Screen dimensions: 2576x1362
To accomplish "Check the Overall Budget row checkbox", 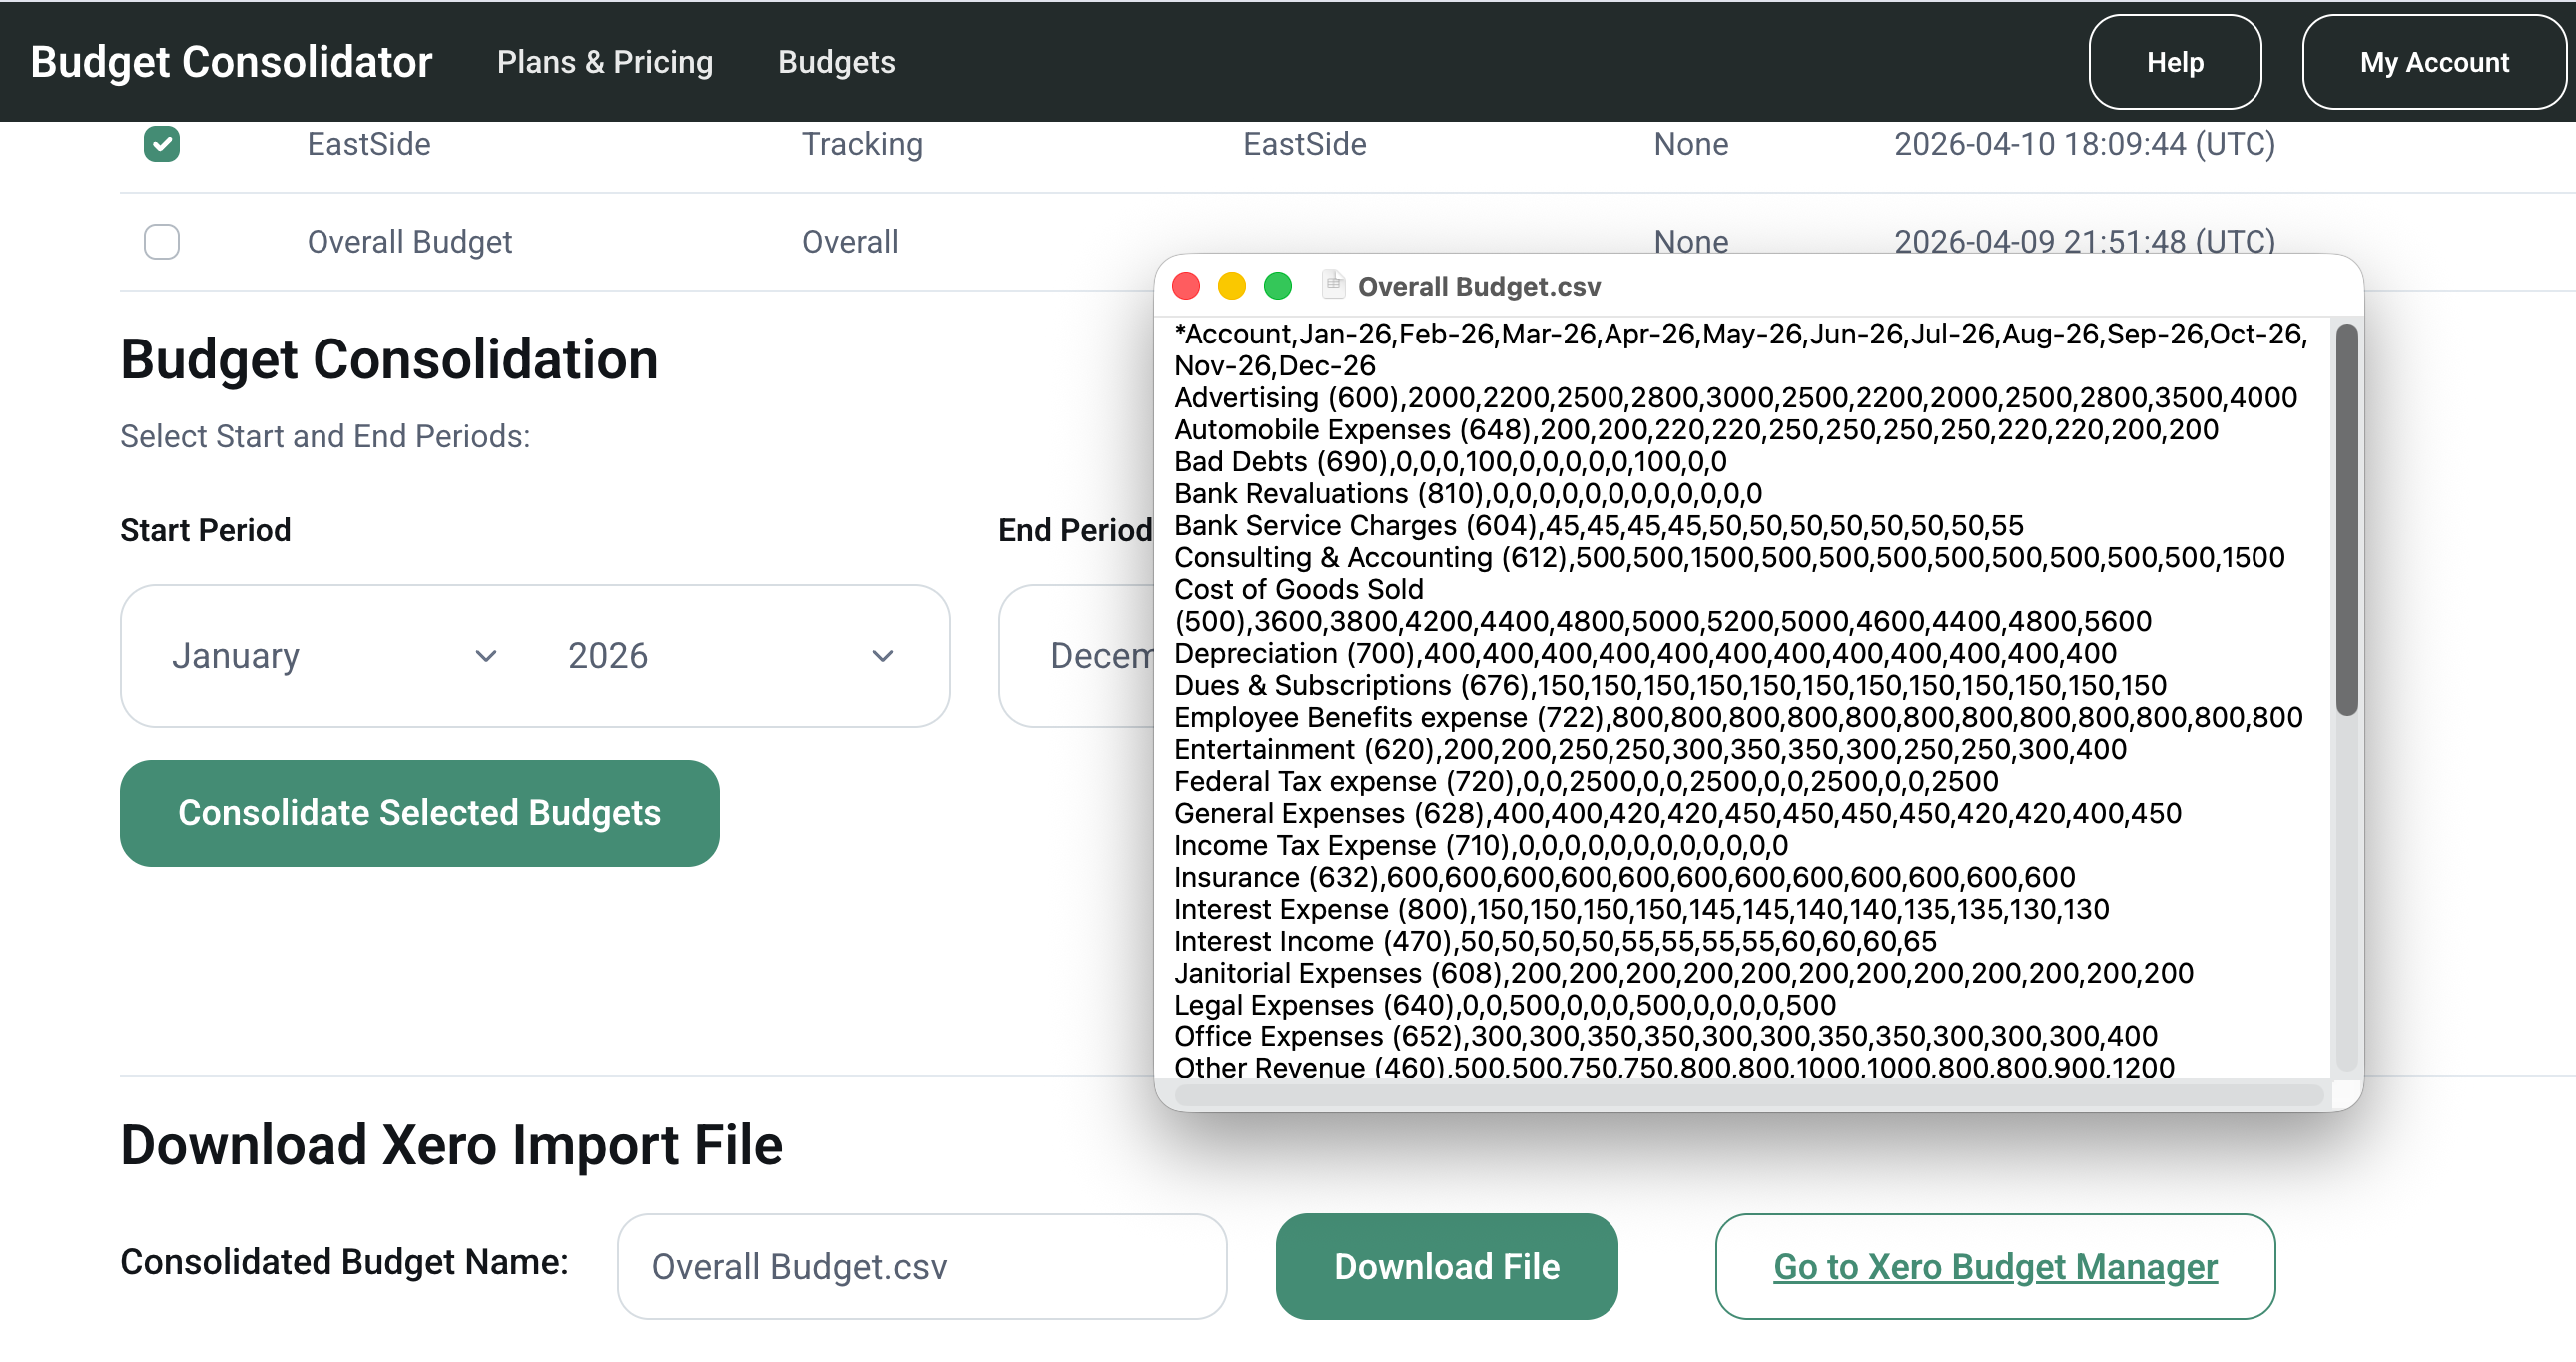I will click(x=161, y=241).
